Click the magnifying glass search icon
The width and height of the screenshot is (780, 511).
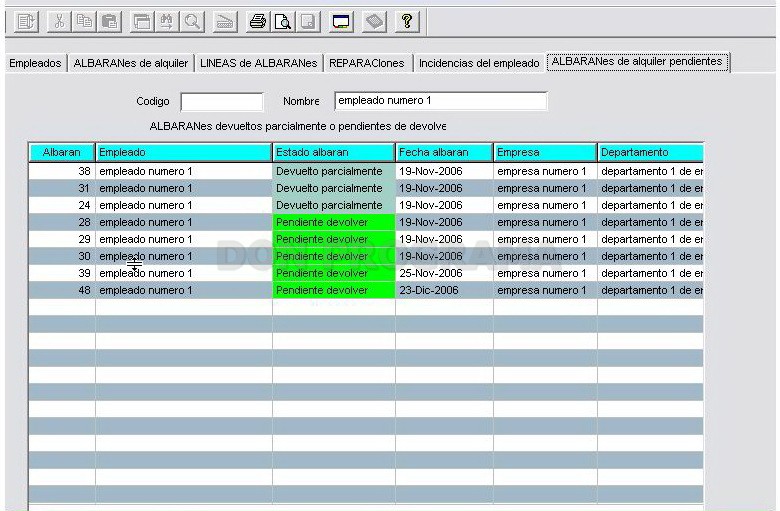click(192, 22)
